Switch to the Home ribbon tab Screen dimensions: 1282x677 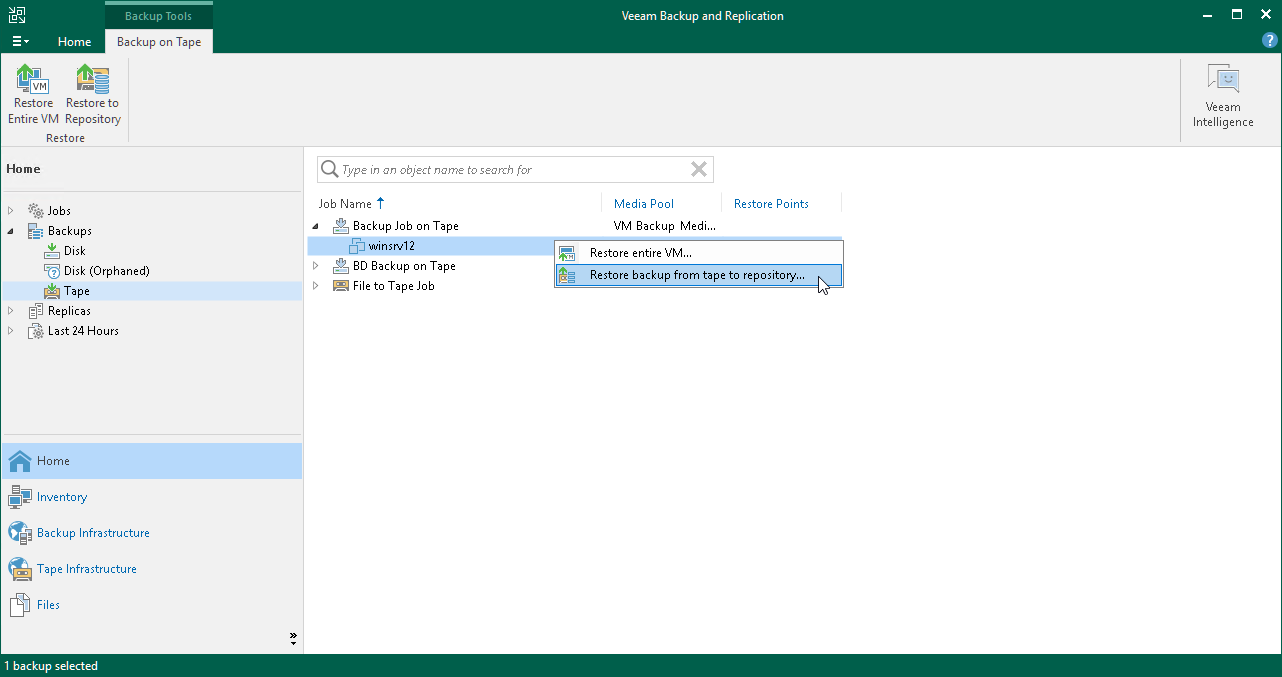[74, 41]
